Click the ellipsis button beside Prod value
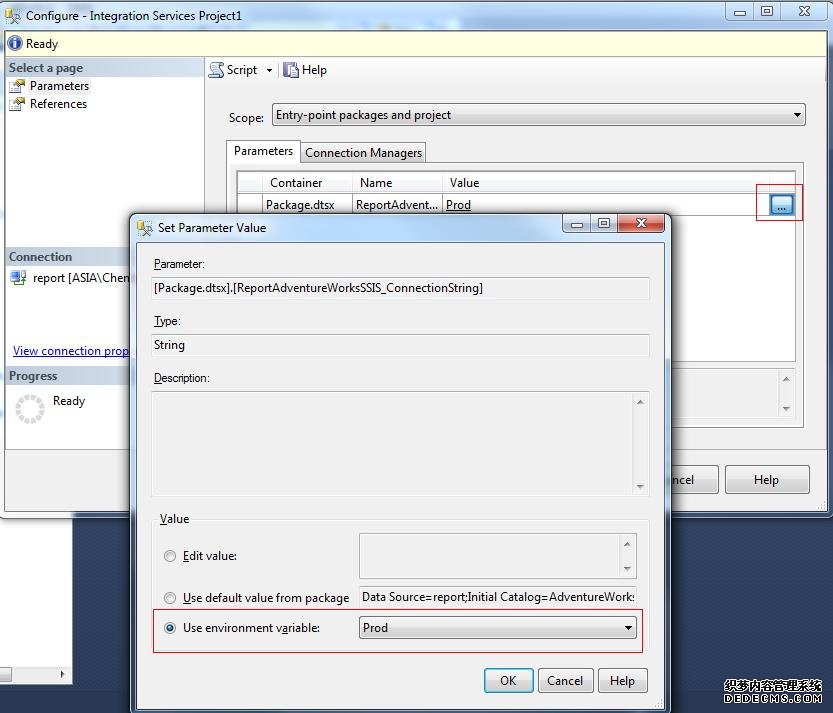Image resolution: width=833 pixels, height=713 pixels. point(781,204)
